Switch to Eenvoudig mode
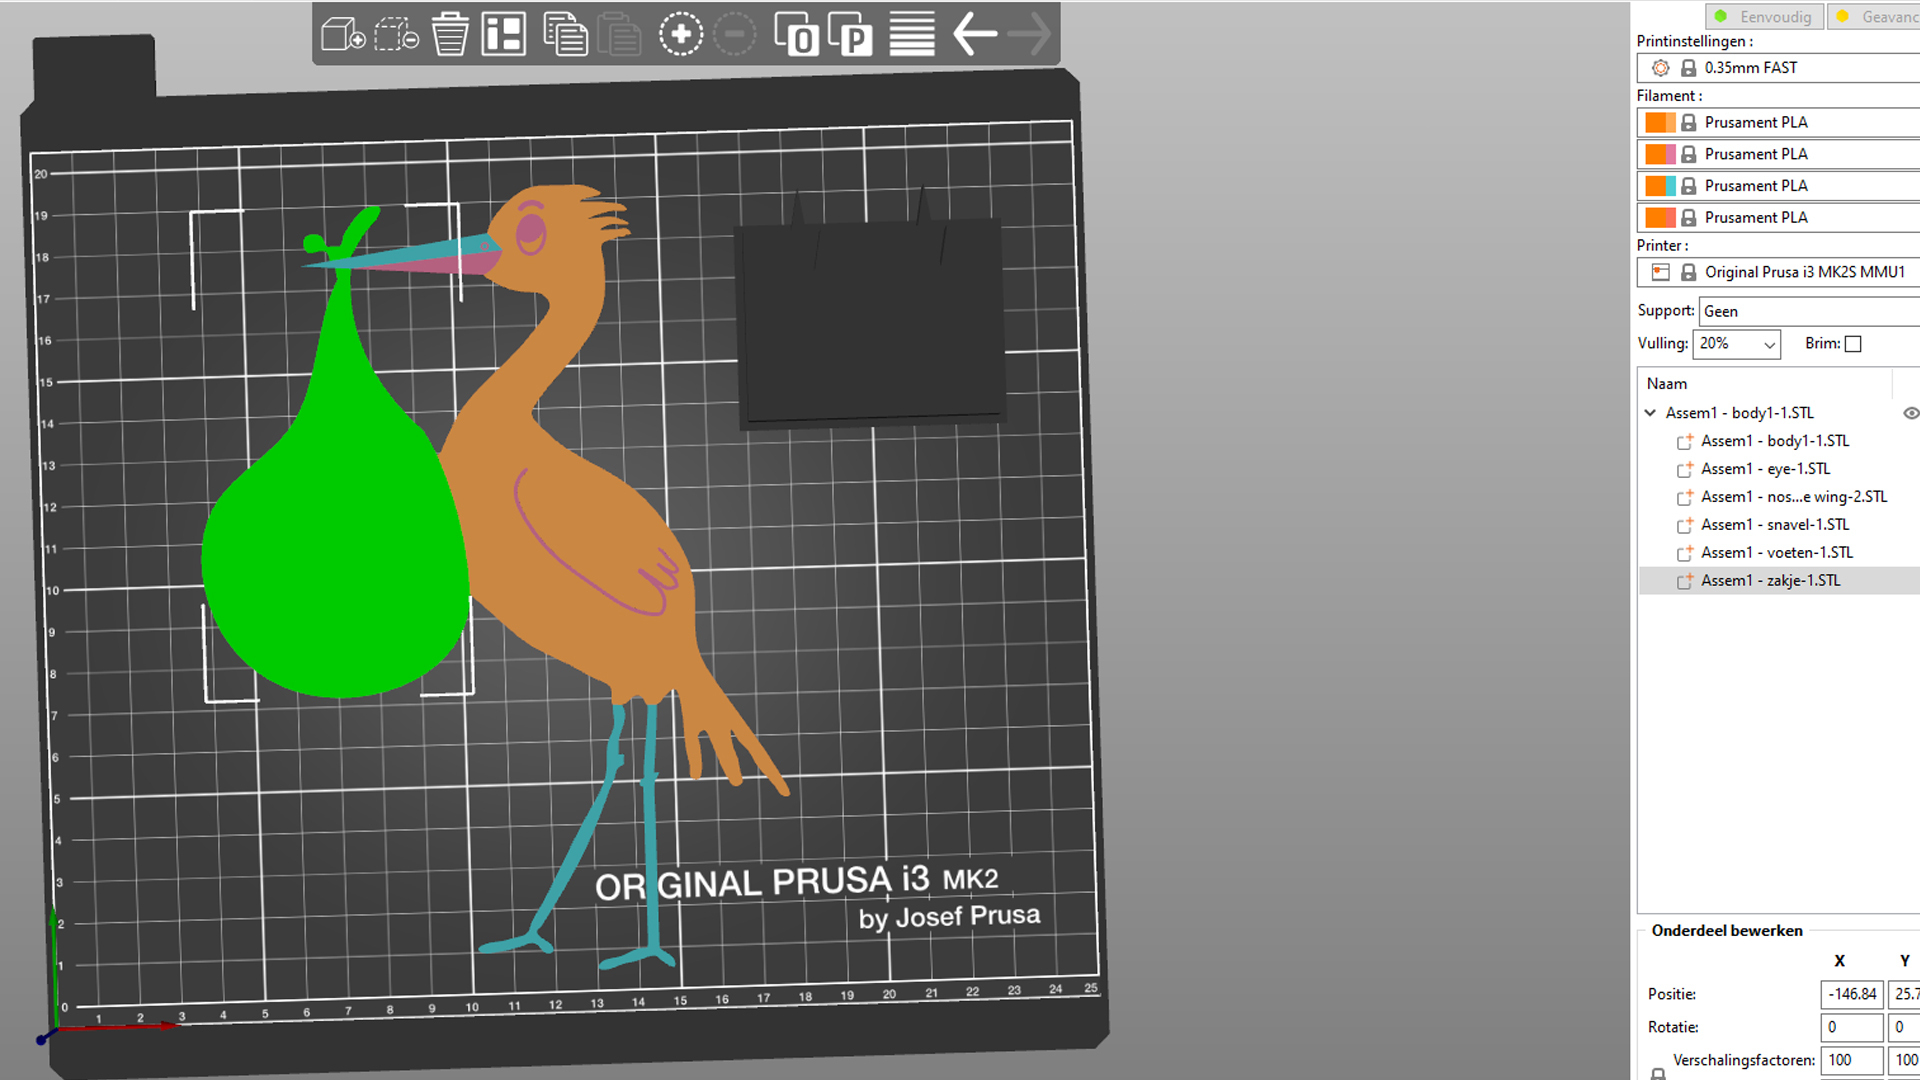 (1763, 16)
